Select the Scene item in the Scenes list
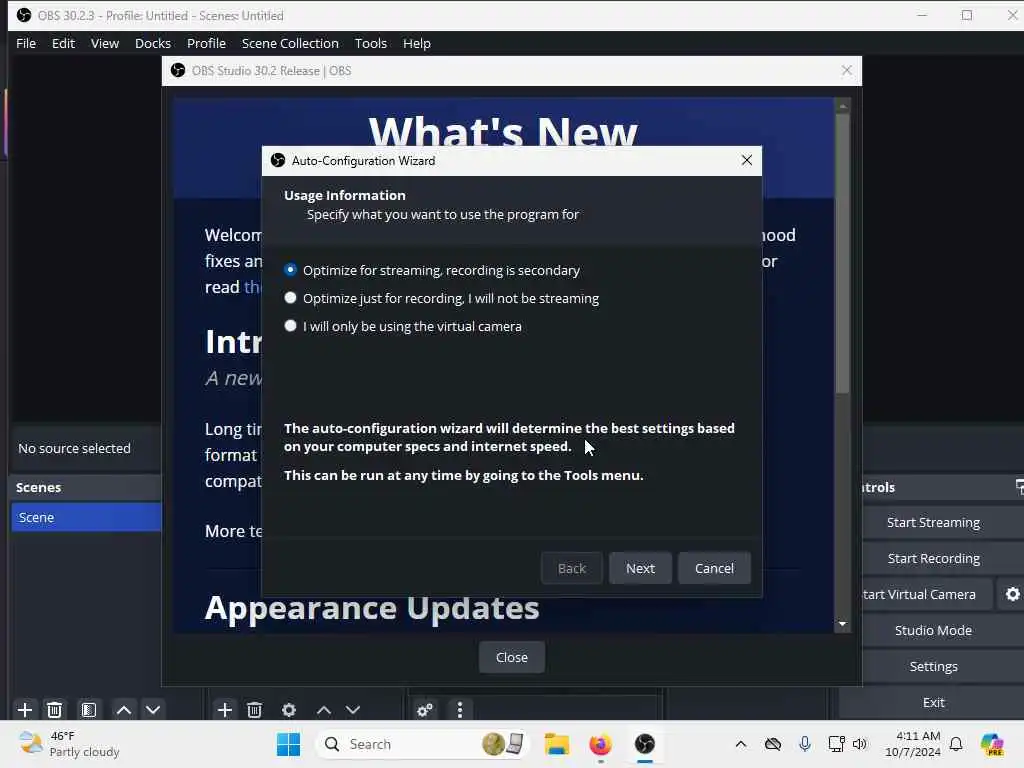Viewport: 1024px width, 768px height. coord(86,517)
